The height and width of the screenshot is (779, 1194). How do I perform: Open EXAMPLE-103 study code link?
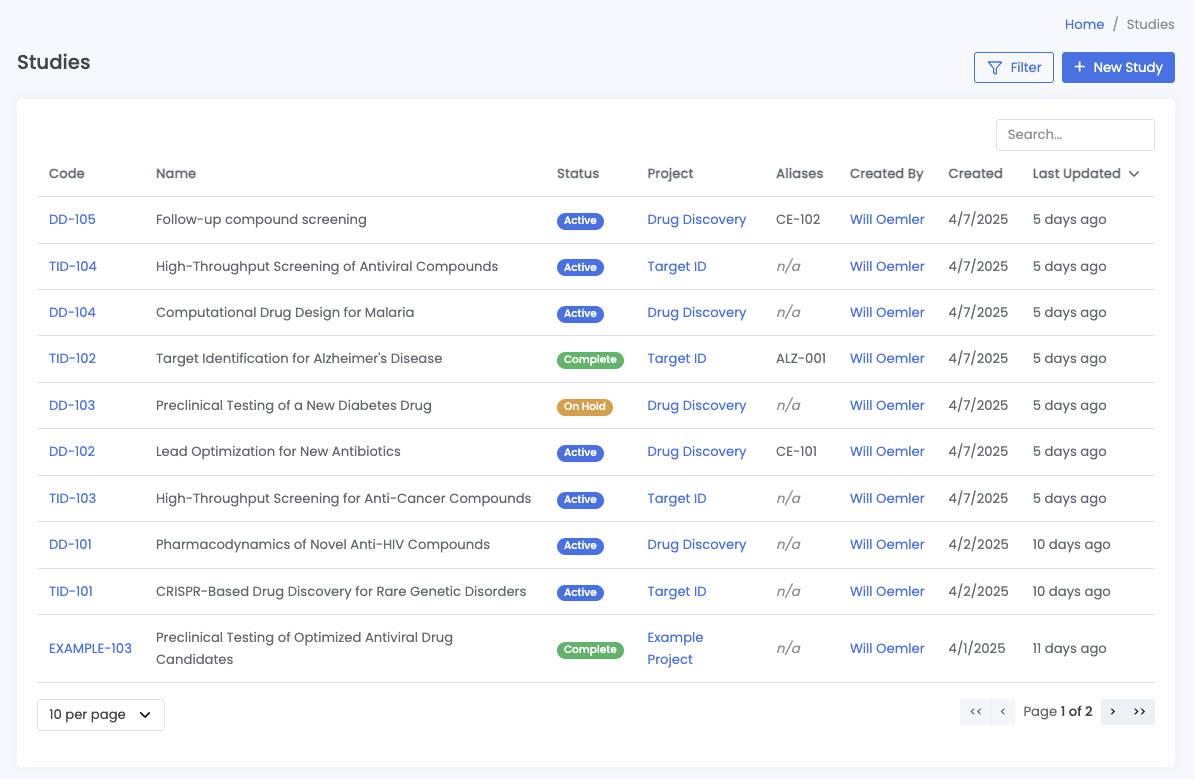pyautogui.click(x=90, y=648)
